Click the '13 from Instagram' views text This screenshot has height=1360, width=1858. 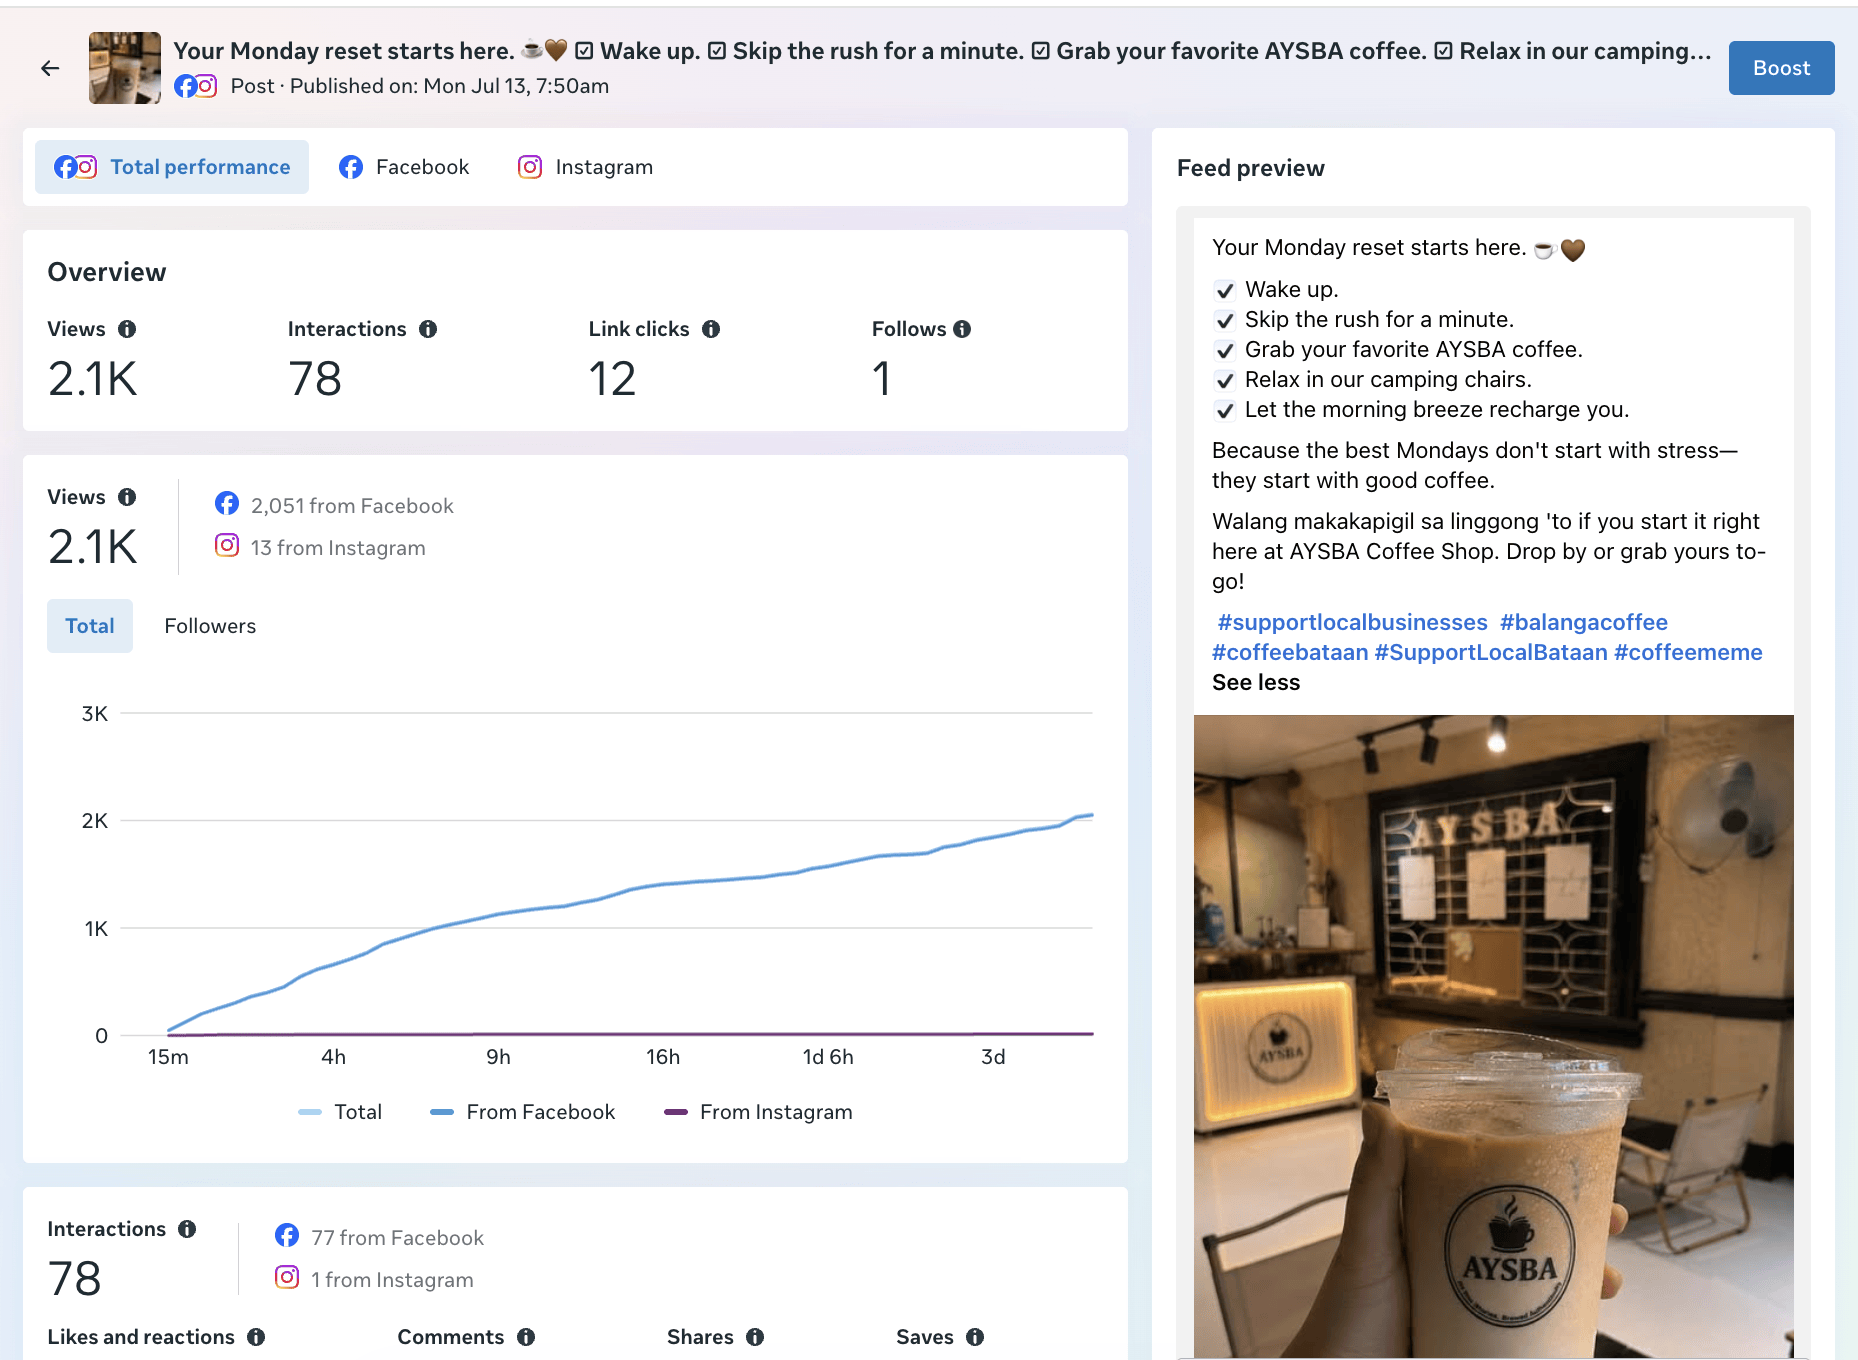(x=338, y=548)
